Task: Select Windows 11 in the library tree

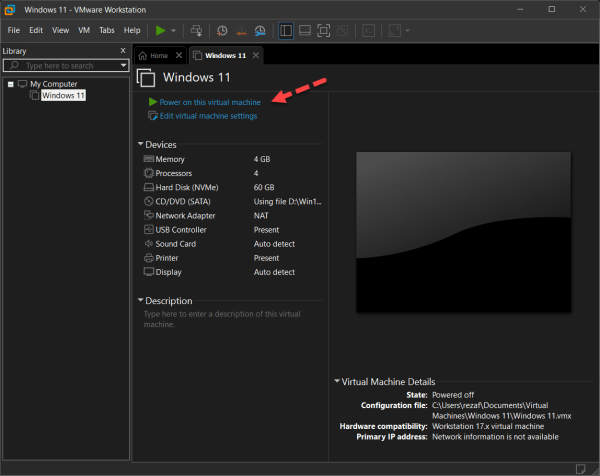Action: click(x=63, y=96)
